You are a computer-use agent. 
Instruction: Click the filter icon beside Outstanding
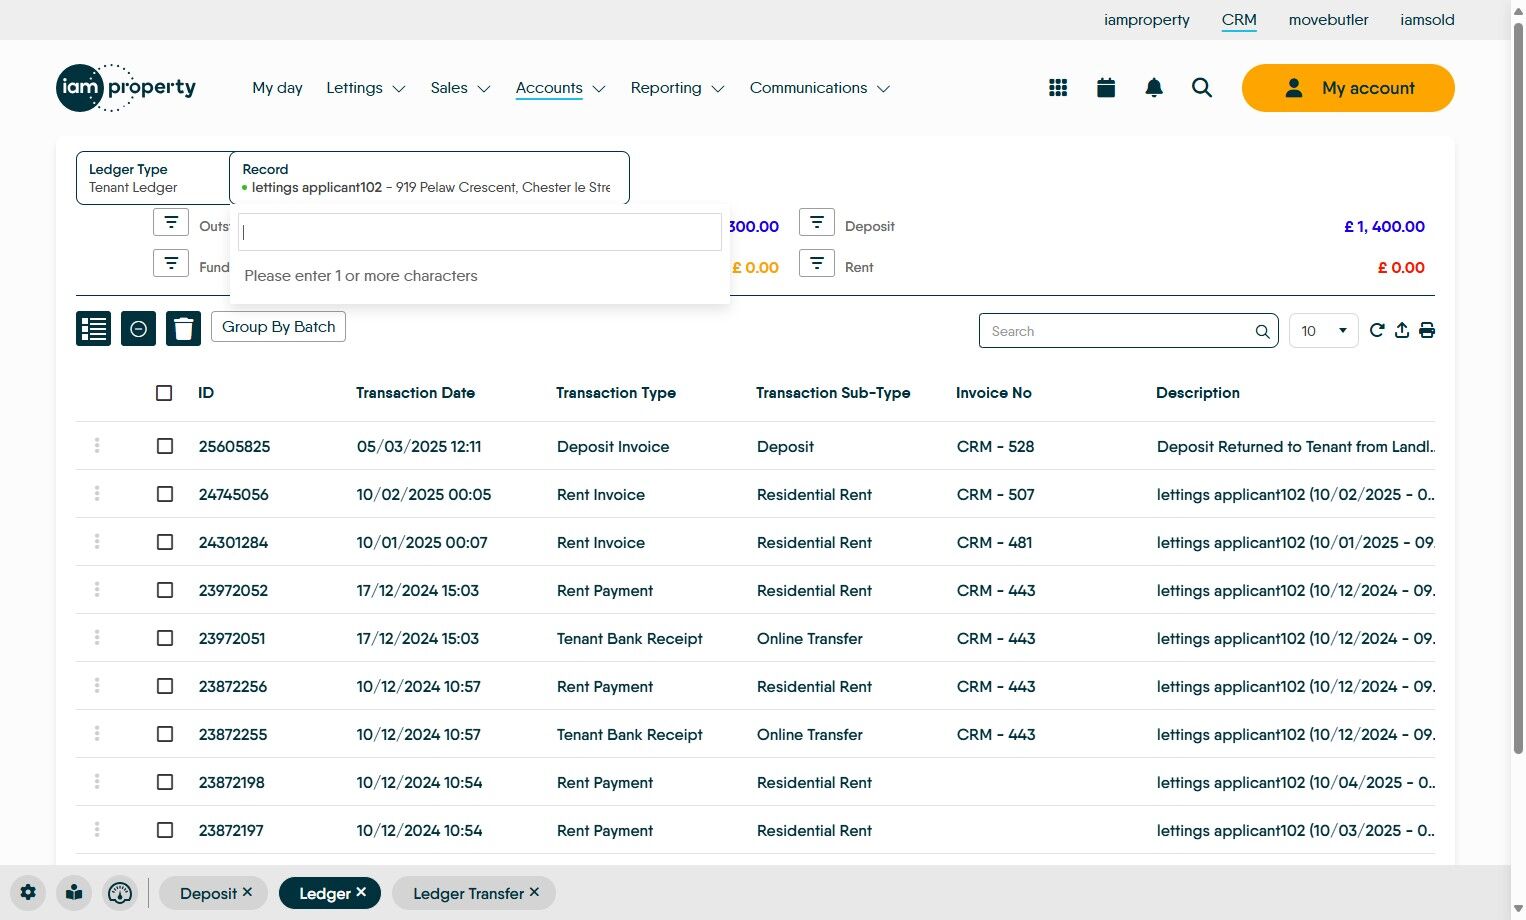pyautogui.click(x=171, y=222)
